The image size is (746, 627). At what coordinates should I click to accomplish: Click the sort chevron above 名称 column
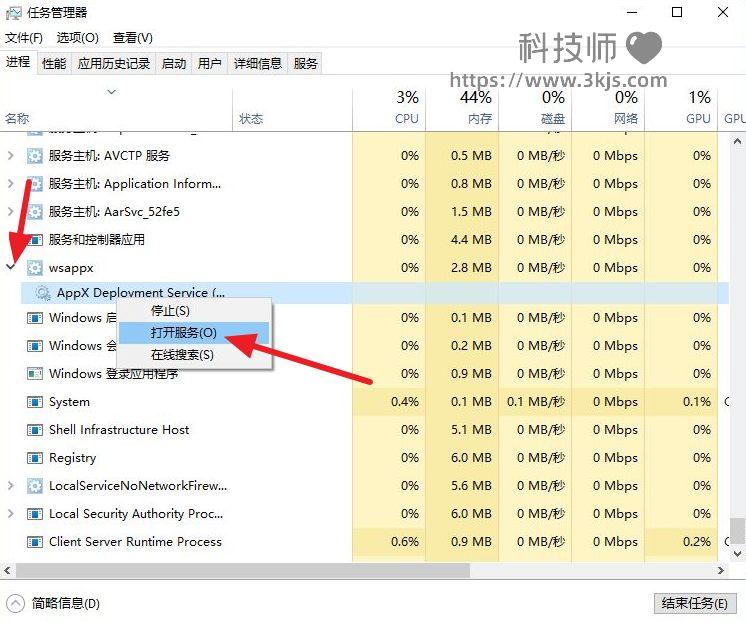pyautogui.click(x=111, y=92)
